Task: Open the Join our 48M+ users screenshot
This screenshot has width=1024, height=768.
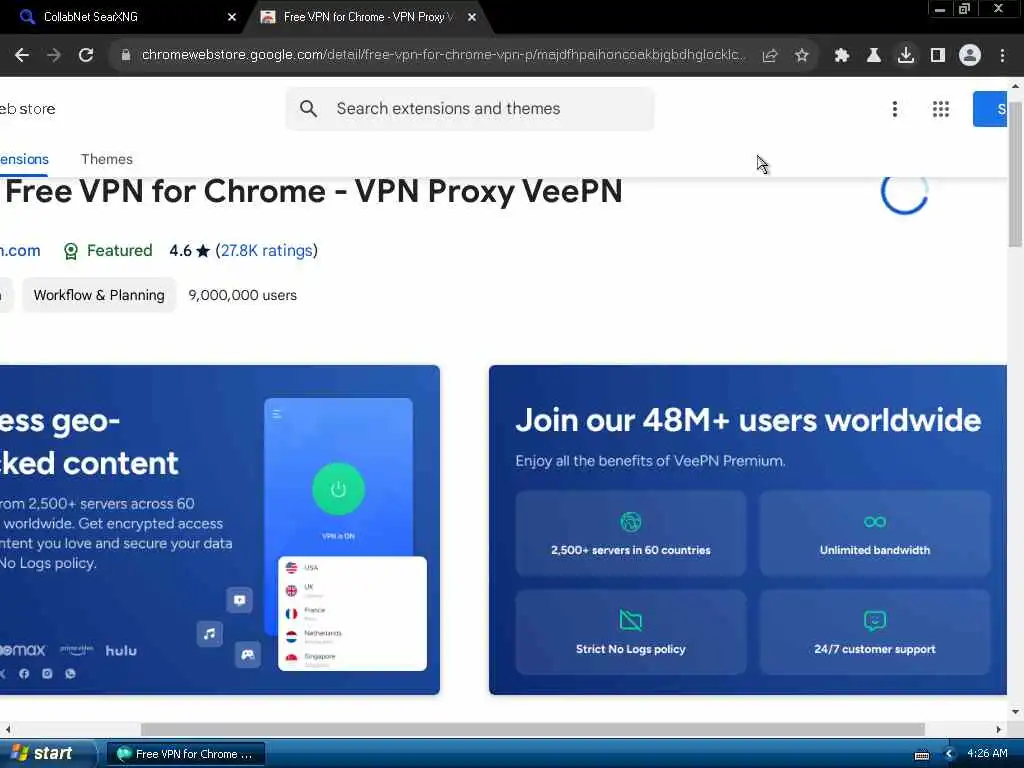Action: click(748, 530)
